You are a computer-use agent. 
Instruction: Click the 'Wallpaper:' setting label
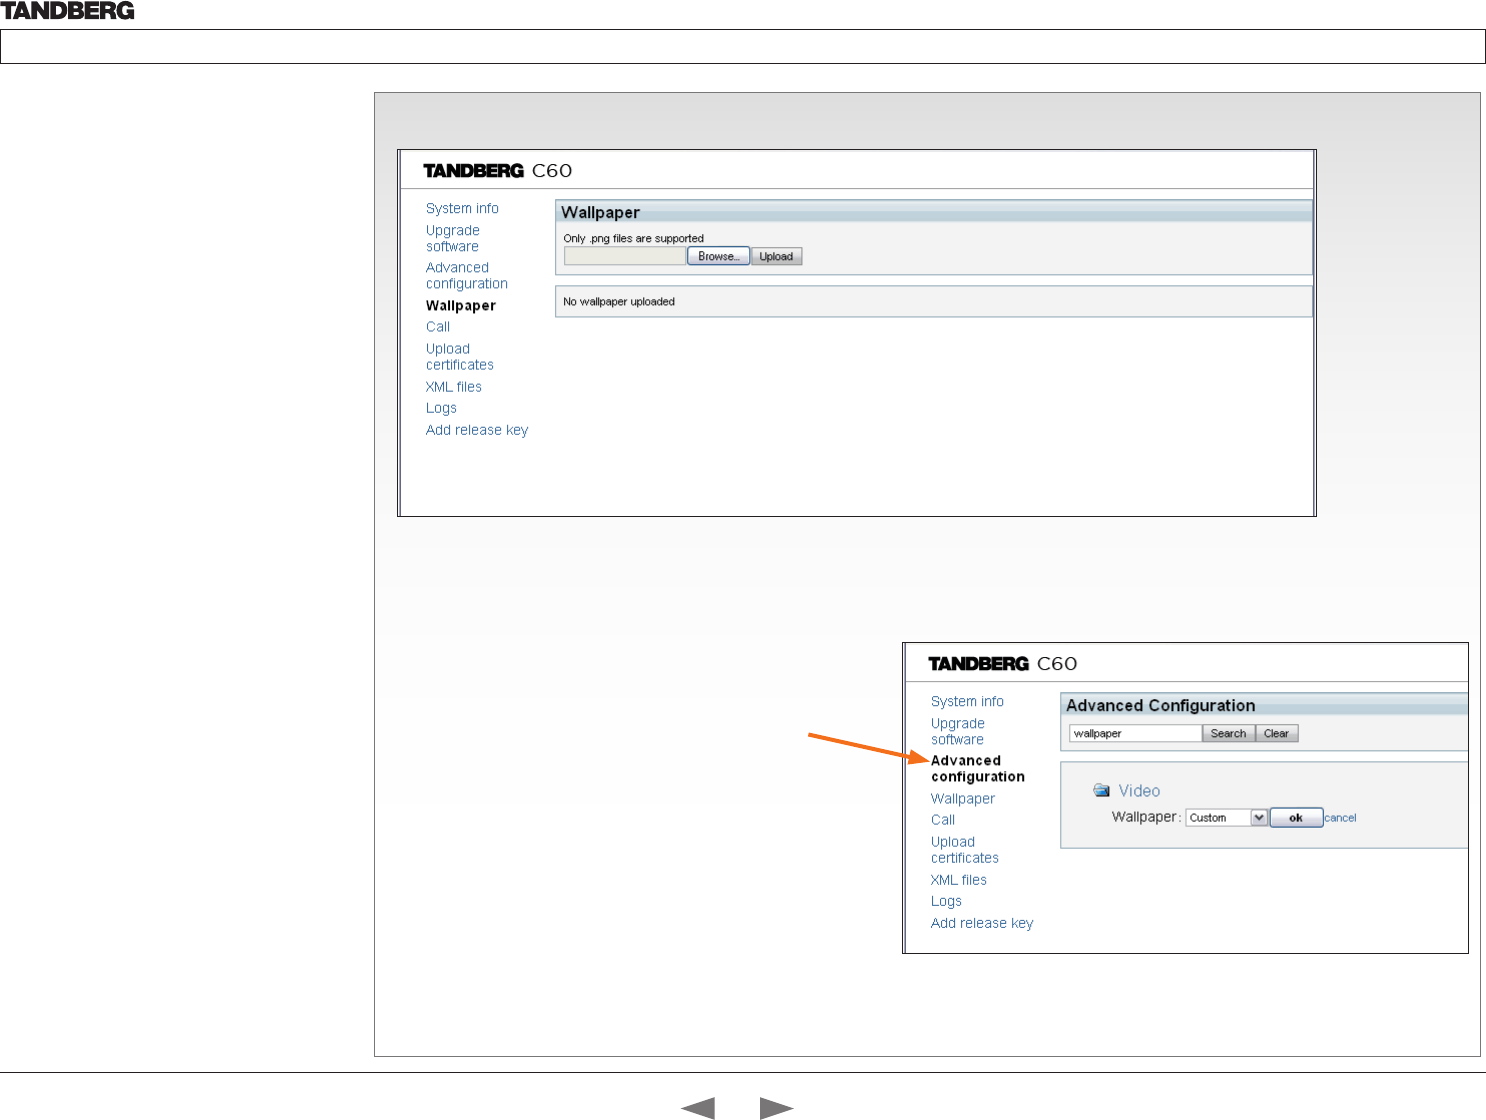click(x=1147, y=817)
